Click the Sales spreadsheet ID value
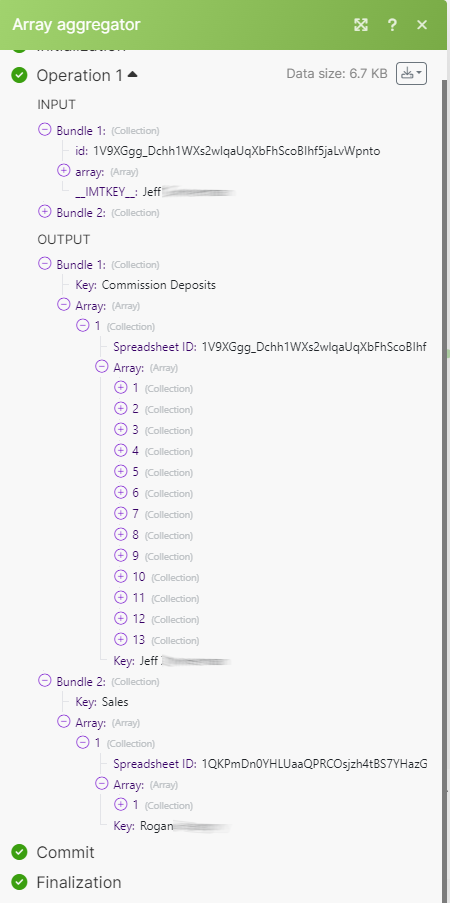 pyautogui.click(x=315, y=764)
